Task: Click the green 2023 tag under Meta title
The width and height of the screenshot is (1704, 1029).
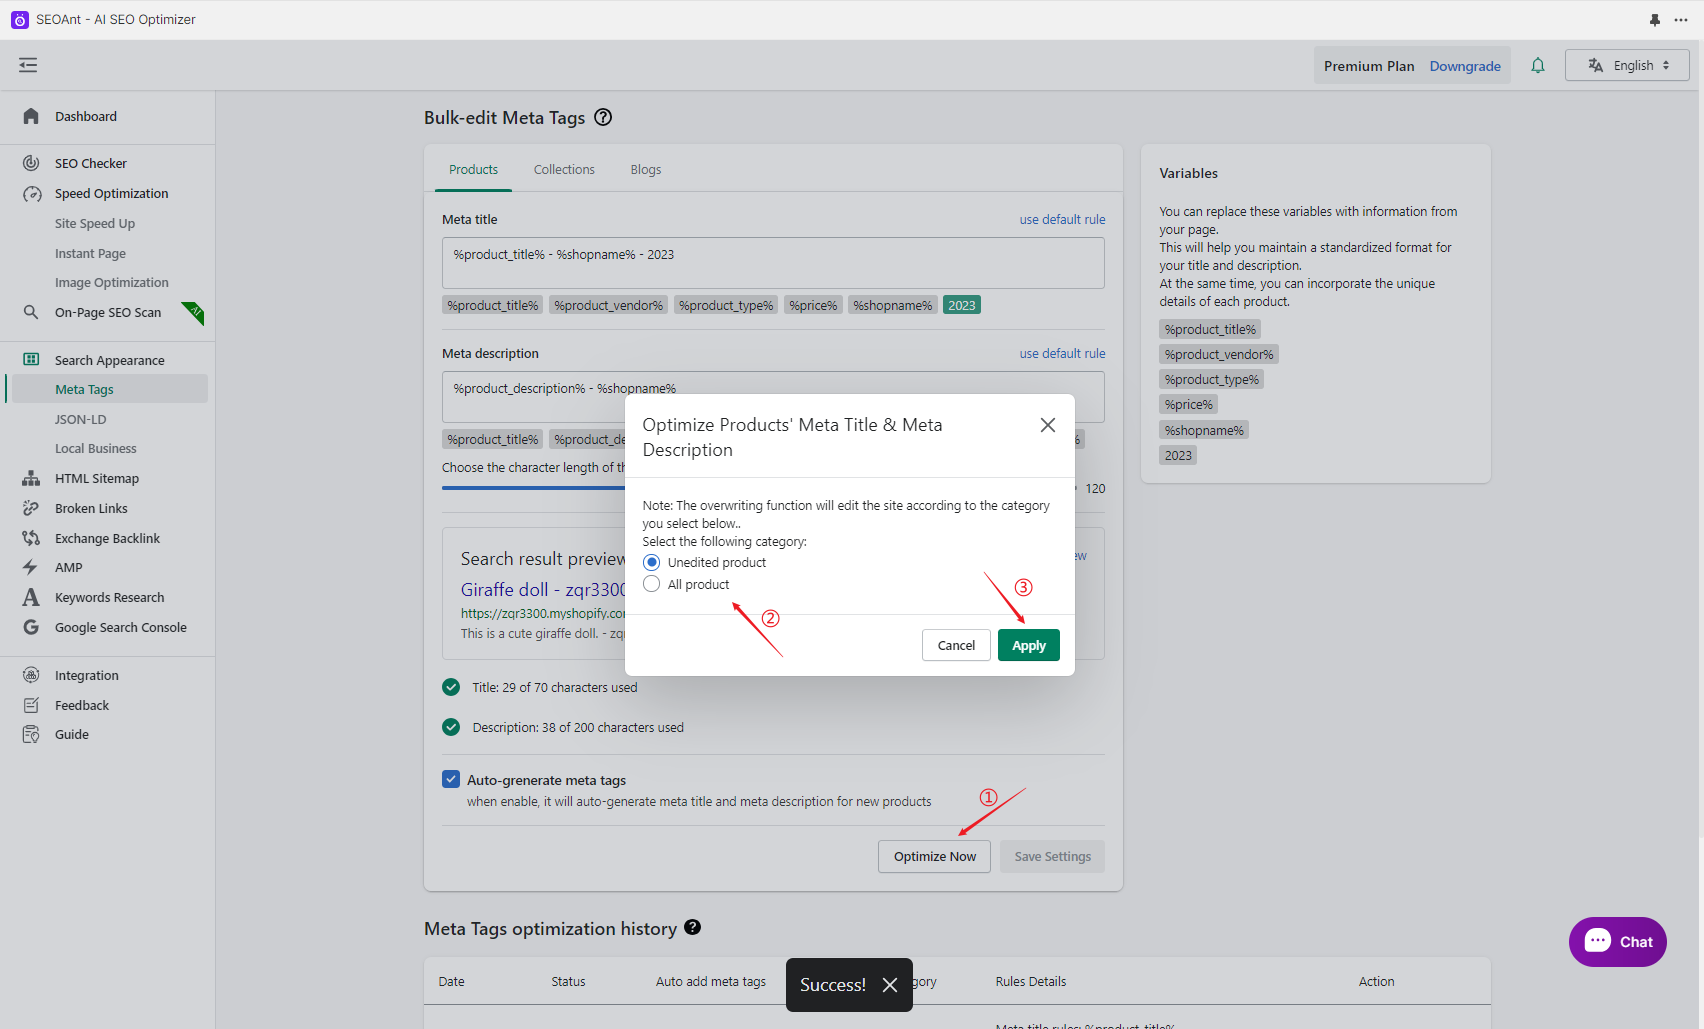Action: 962,305
